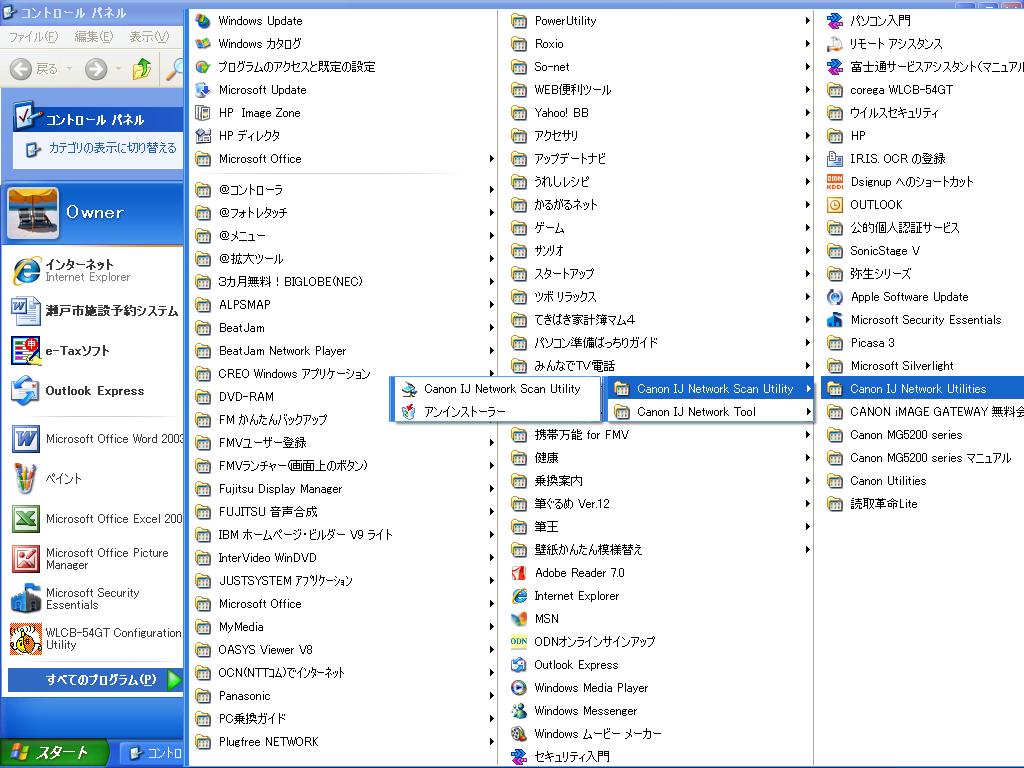Click the MSN butterfly icon

(x=519, y=618)
